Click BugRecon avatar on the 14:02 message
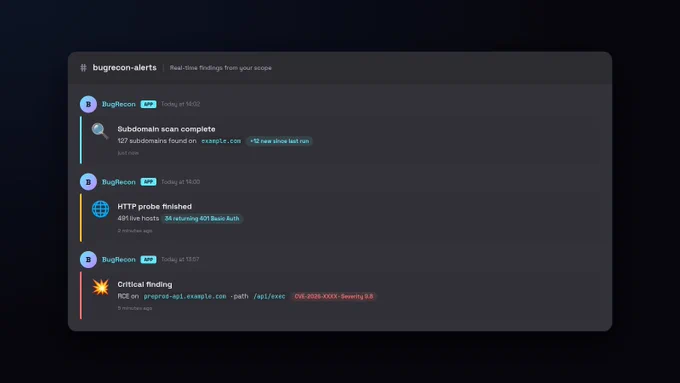Screen dimensions: 680x383 point(88,104)
